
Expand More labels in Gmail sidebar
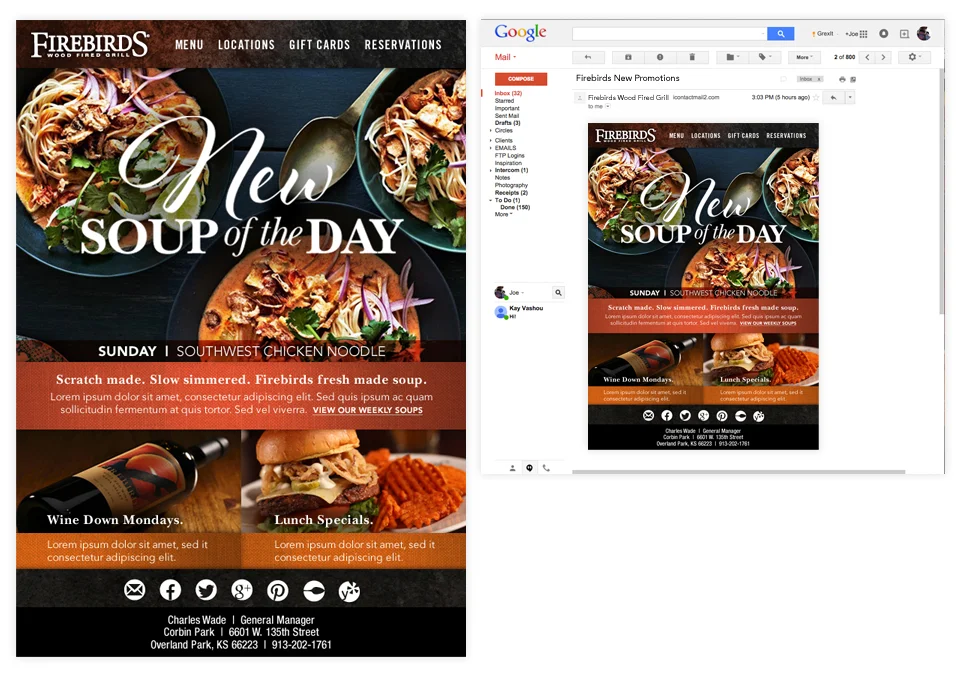(x=503, y=214)
